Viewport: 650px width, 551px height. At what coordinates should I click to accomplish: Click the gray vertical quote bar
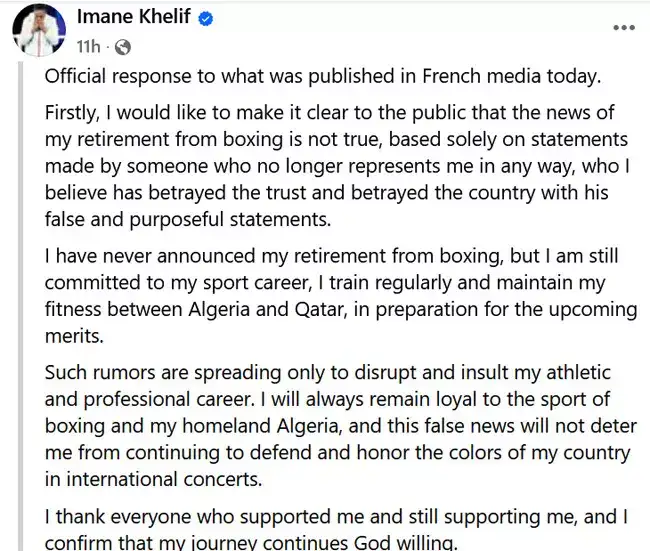(x=20, y=306)
